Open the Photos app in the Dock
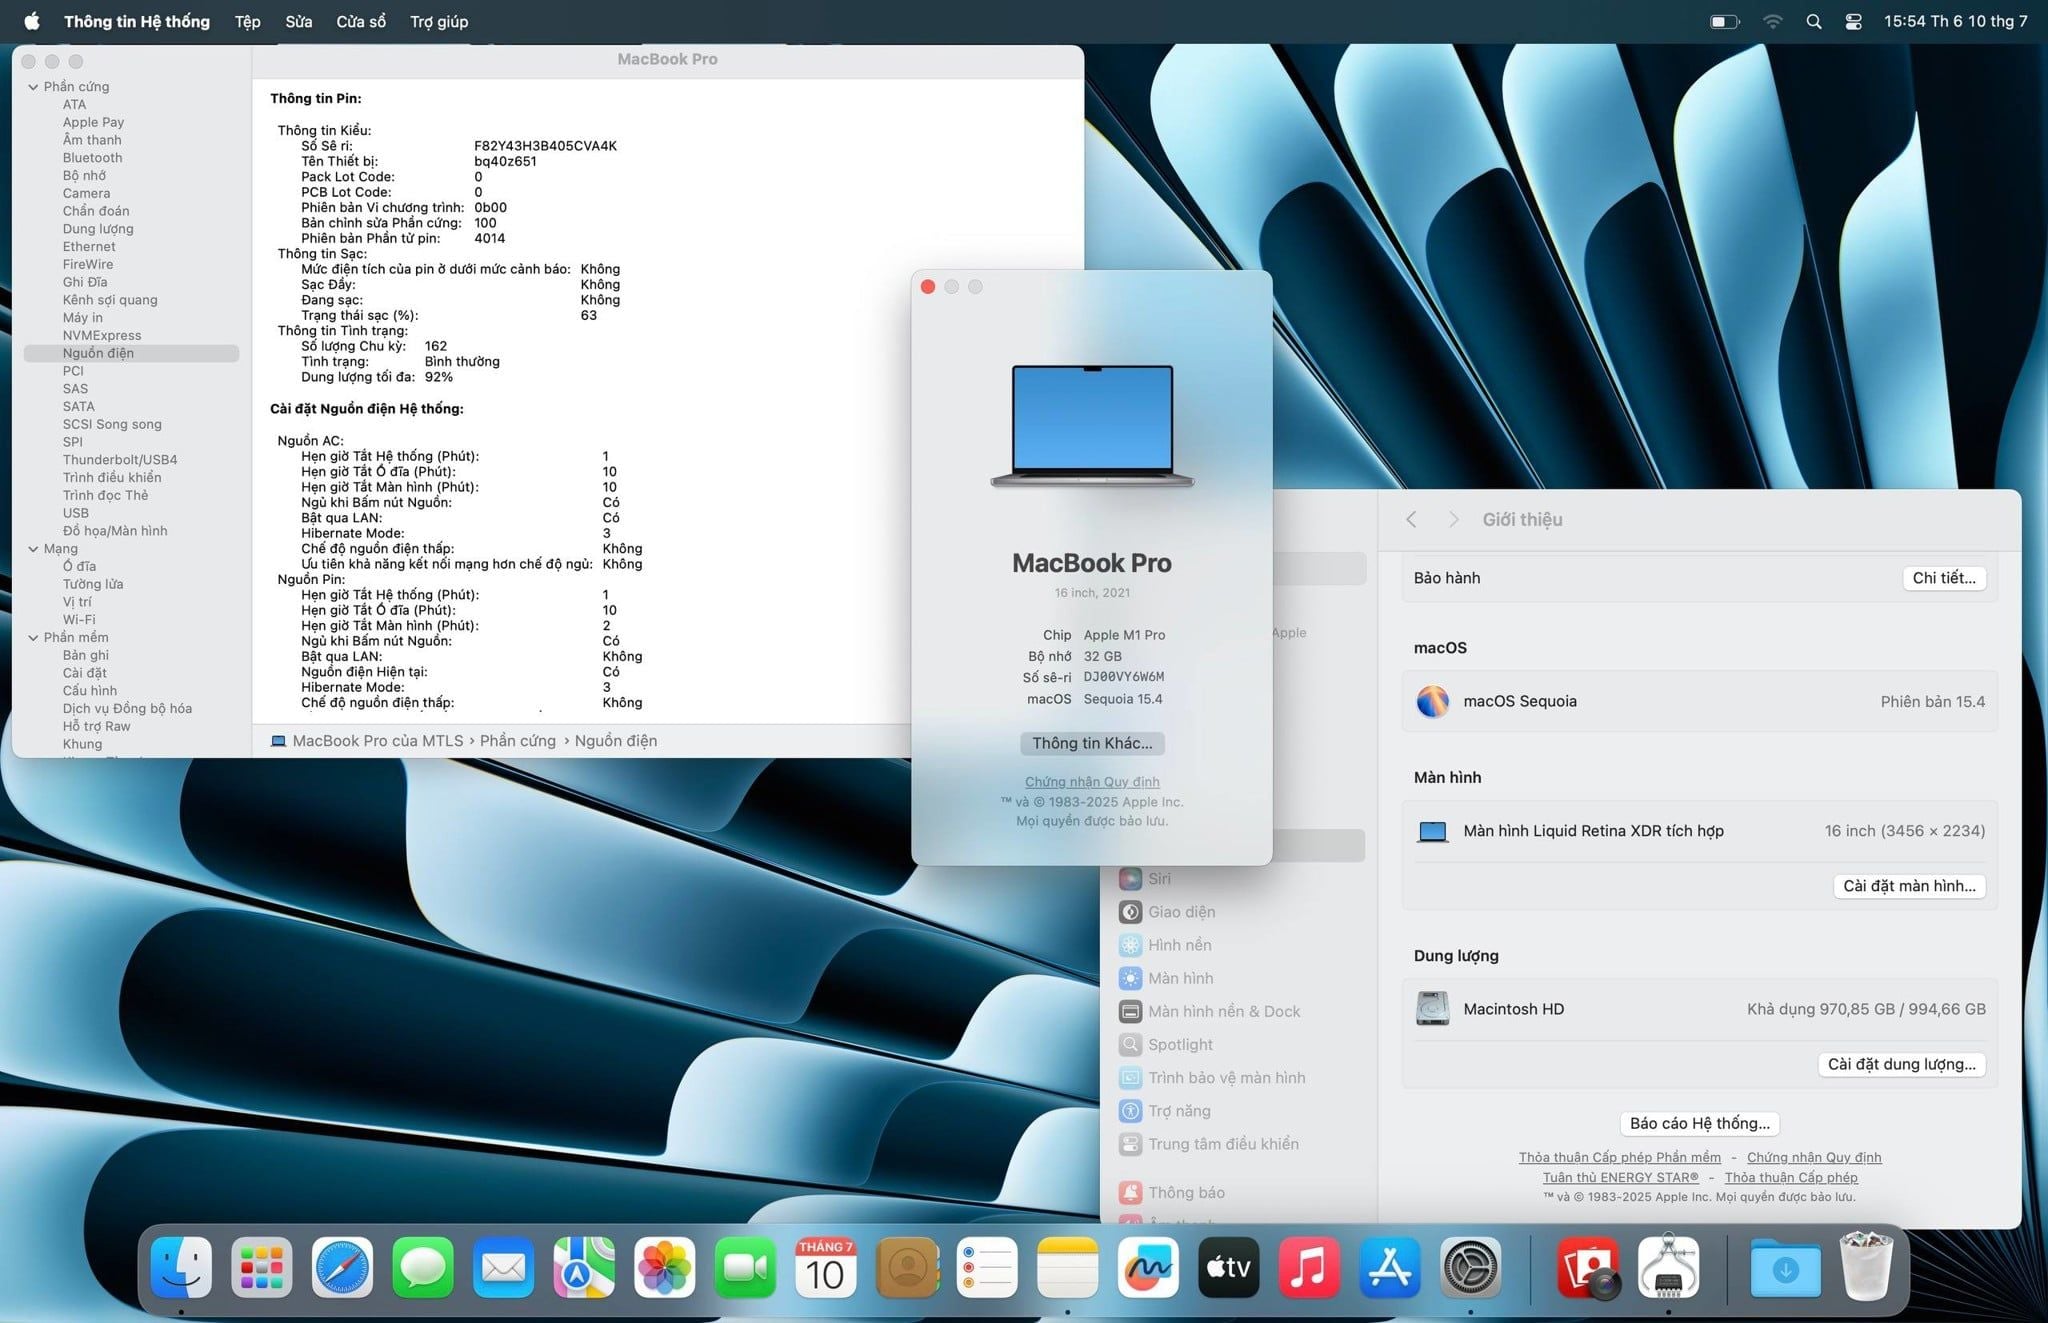2048x1323 pixels. pyautogui.click(x=665, y=1268)
